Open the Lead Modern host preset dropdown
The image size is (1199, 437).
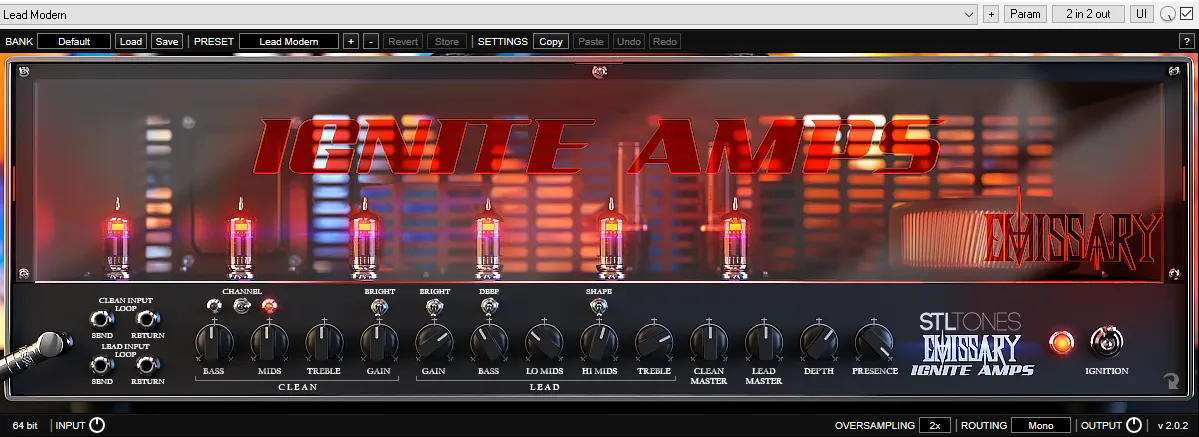click(x=489, y=14)
